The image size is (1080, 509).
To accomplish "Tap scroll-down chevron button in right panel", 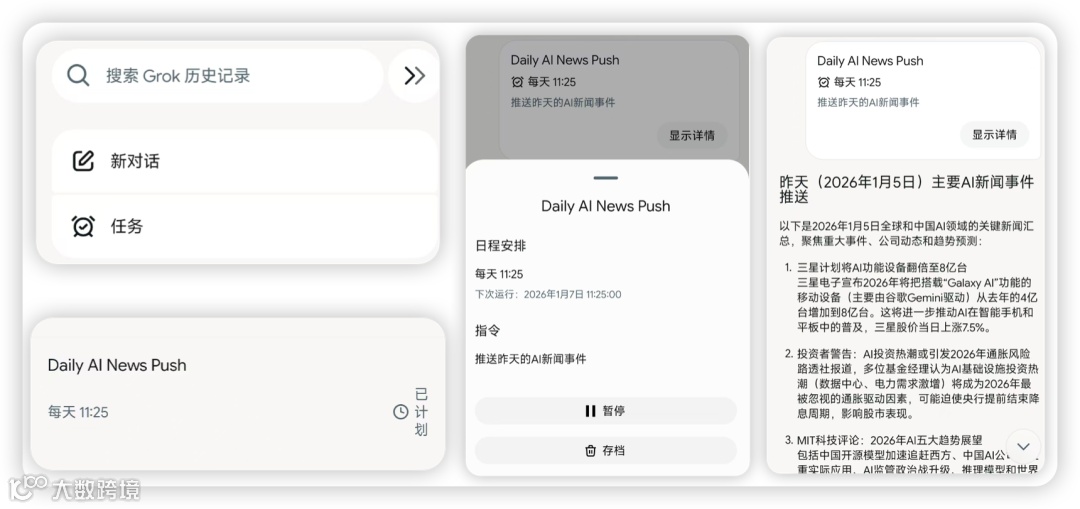I will coord(1024,446).
